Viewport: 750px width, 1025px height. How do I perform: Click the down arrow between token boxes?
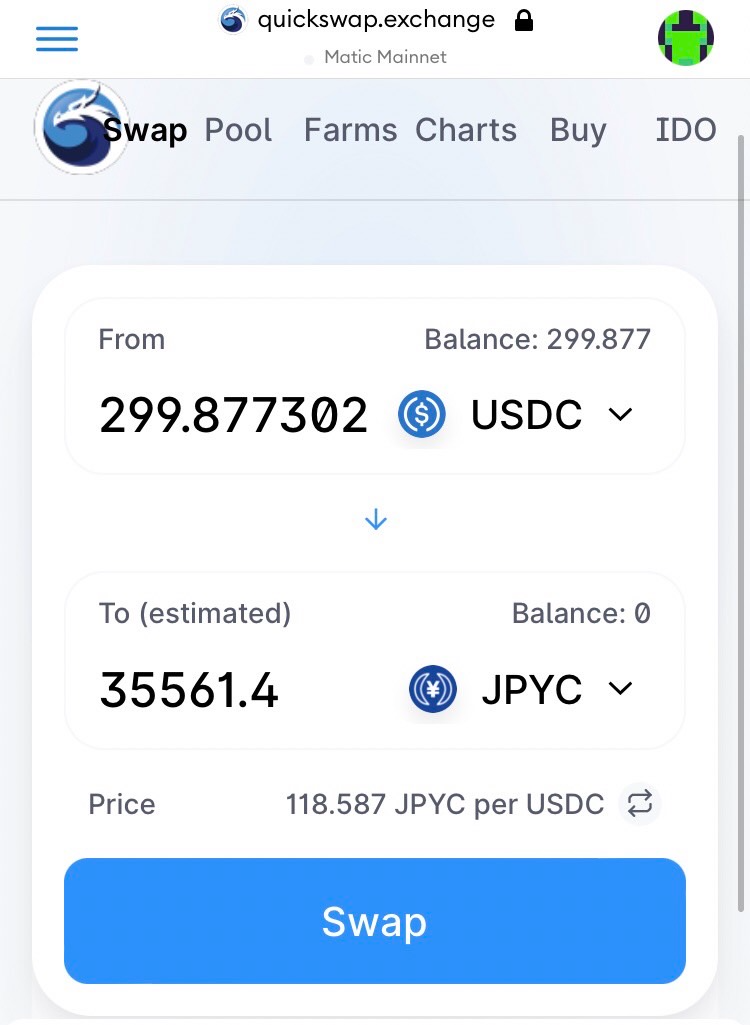[x=375, y=520]
